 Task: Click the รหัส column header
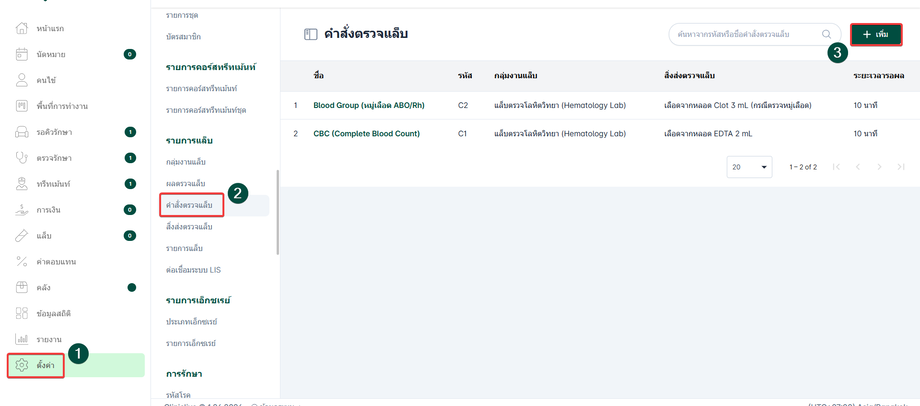tap(465, 76)
